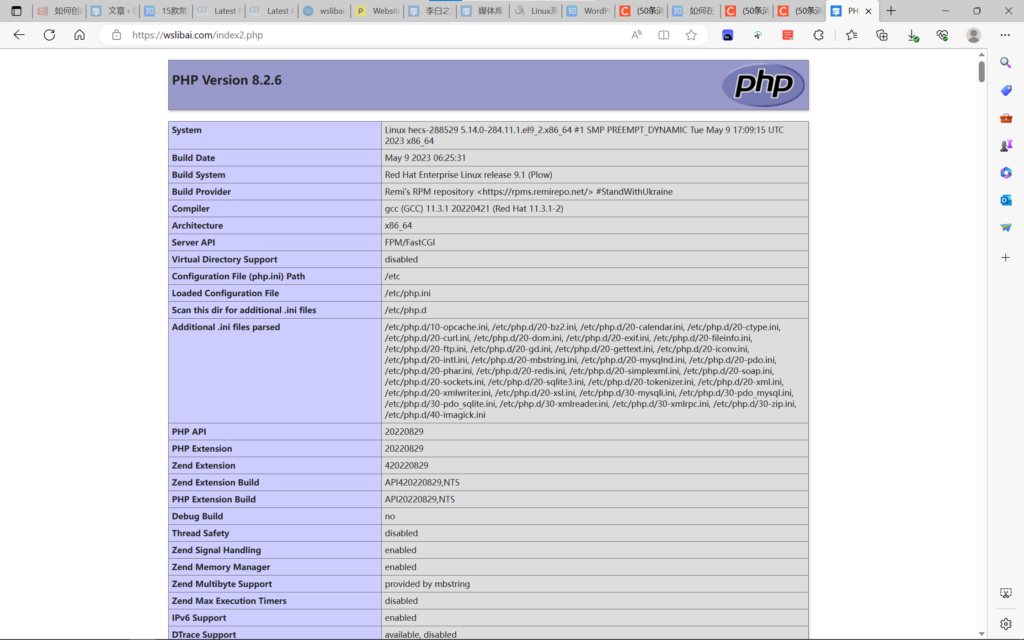Open Collections icon in toolbar
Image resolution: width=1024 pixels, height=640 pixels.
(881, 35)
